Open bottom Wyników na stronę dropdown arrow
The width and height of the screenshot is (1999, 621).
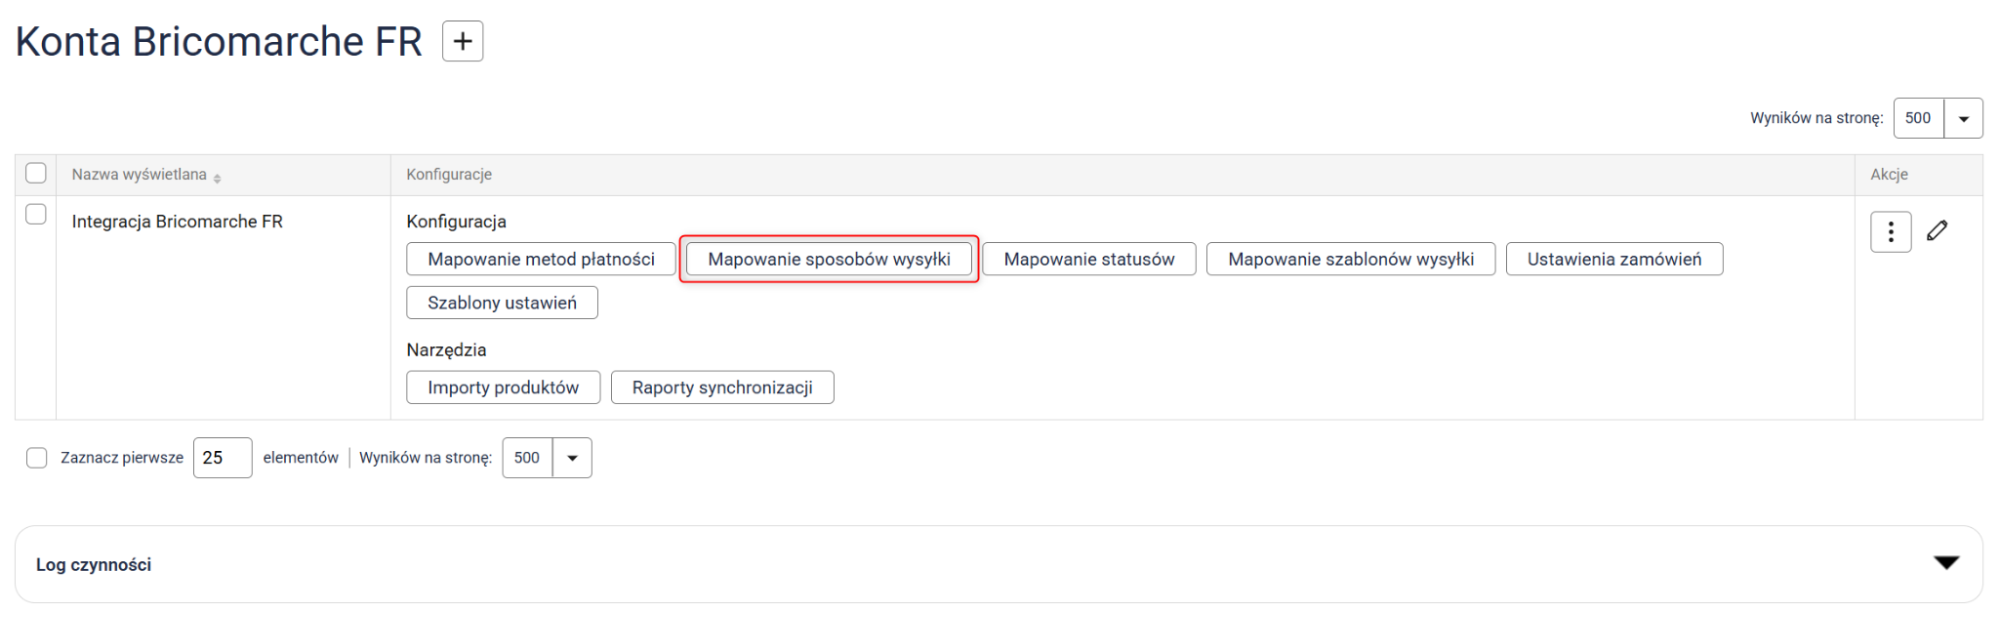[572, 458]
